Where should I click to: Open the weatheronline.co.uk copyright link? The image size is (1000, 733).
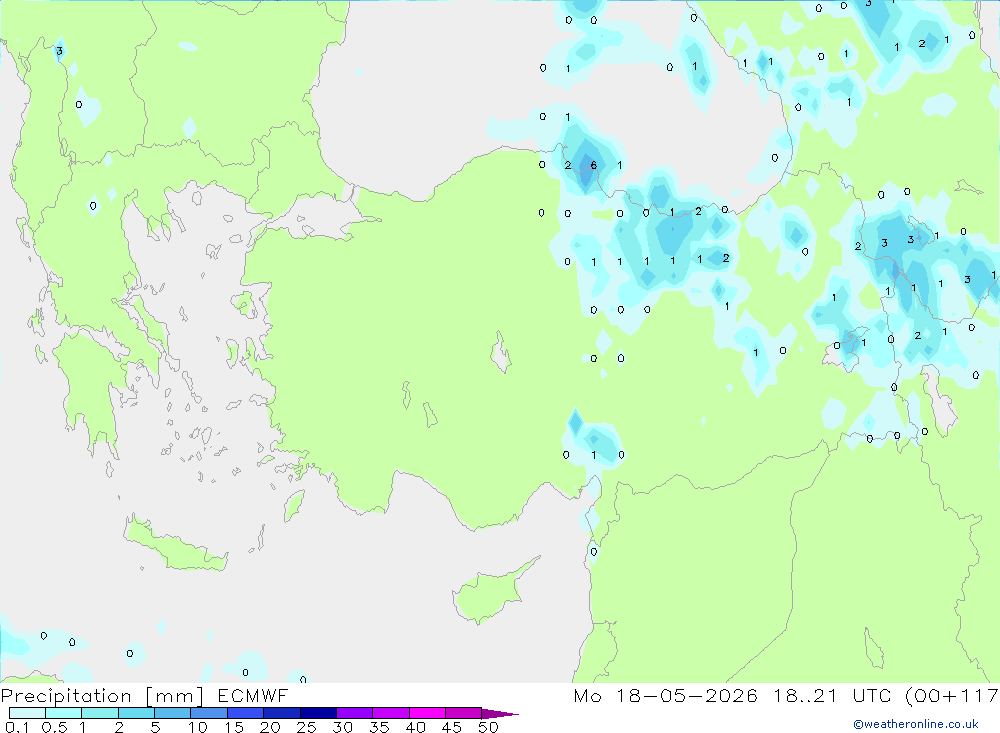pyautogui.click(x=916, y=724)
